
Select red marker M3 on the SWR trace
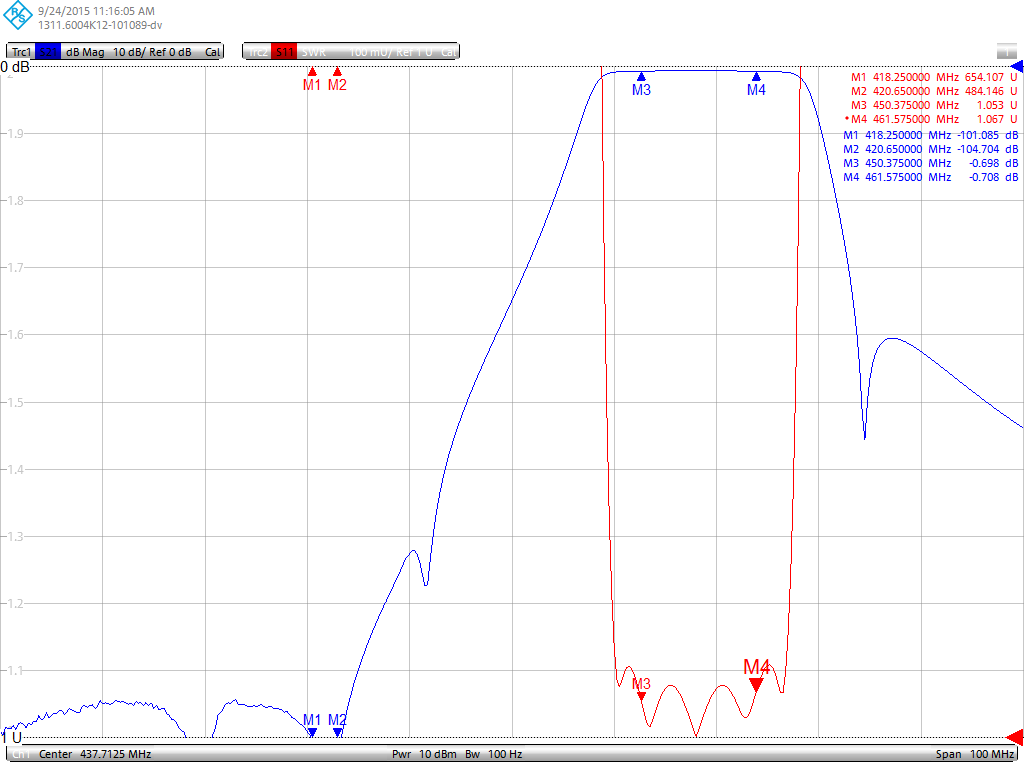pos(641,696)
